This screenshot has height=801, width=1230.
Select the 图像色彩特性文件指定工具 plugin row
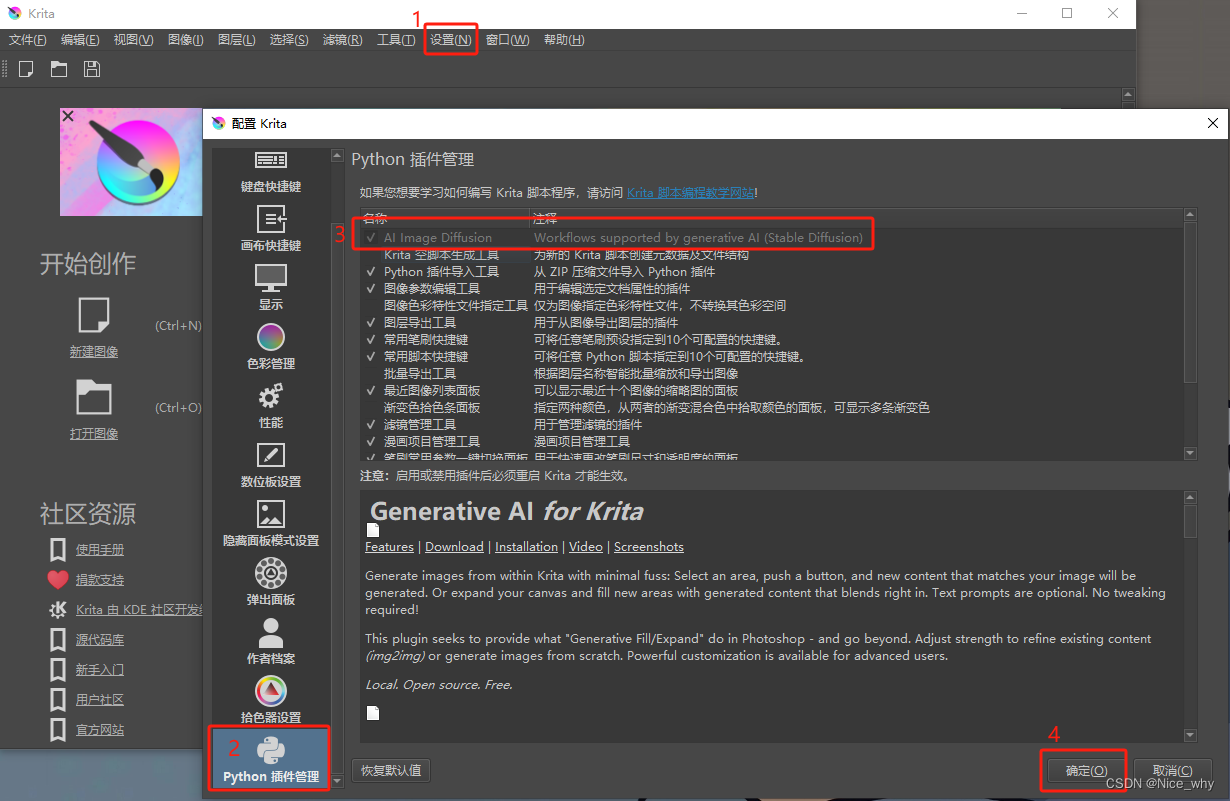[771, 306]
